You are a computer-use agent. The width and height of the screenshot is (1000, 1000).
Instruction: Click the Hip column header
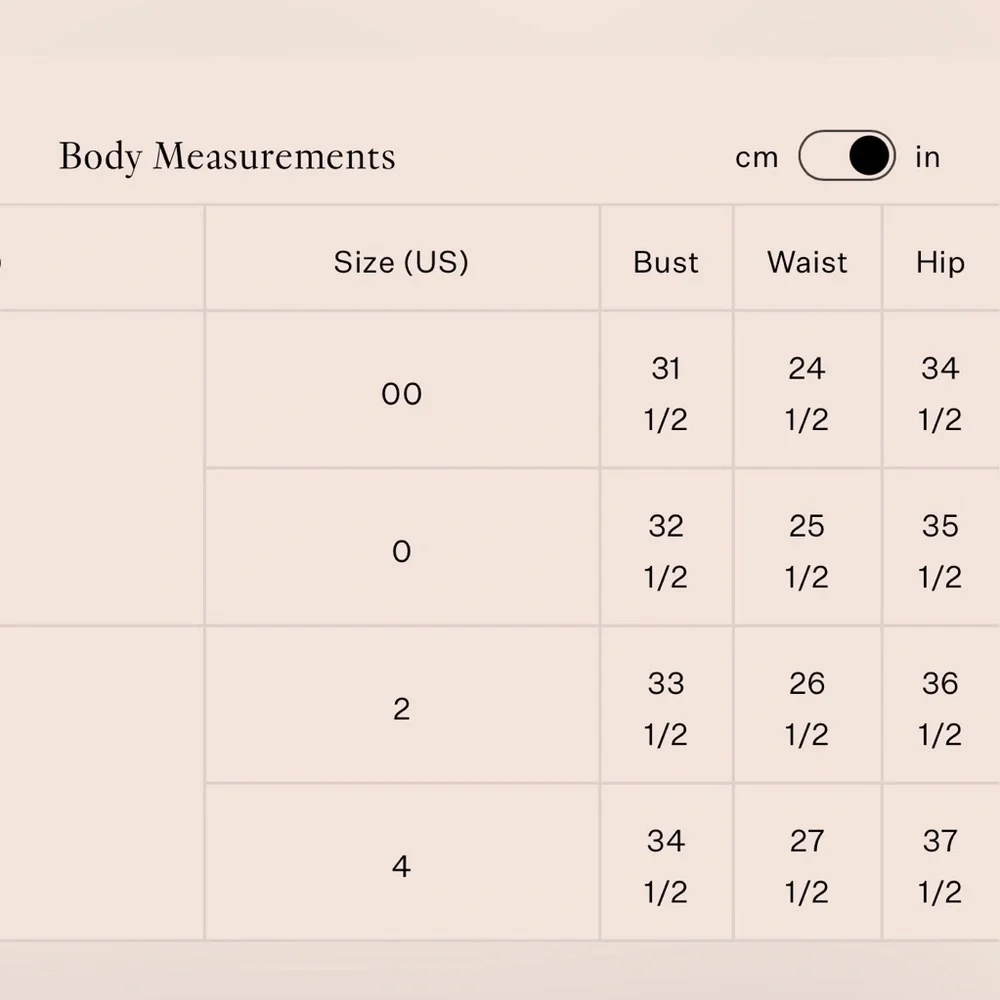[x=940, y=262]
